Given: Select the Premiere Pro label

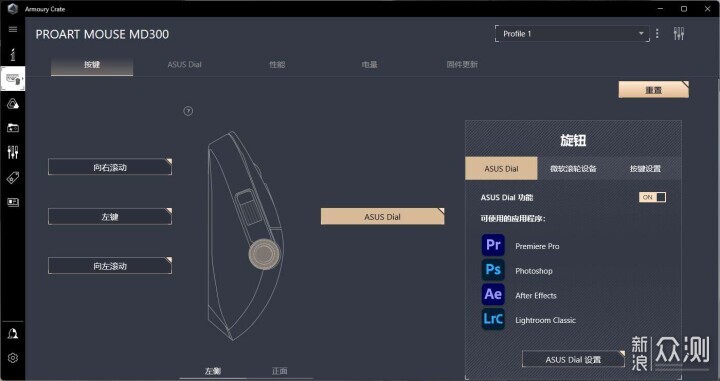Looking at the screenshot, I should click(537, 246).
